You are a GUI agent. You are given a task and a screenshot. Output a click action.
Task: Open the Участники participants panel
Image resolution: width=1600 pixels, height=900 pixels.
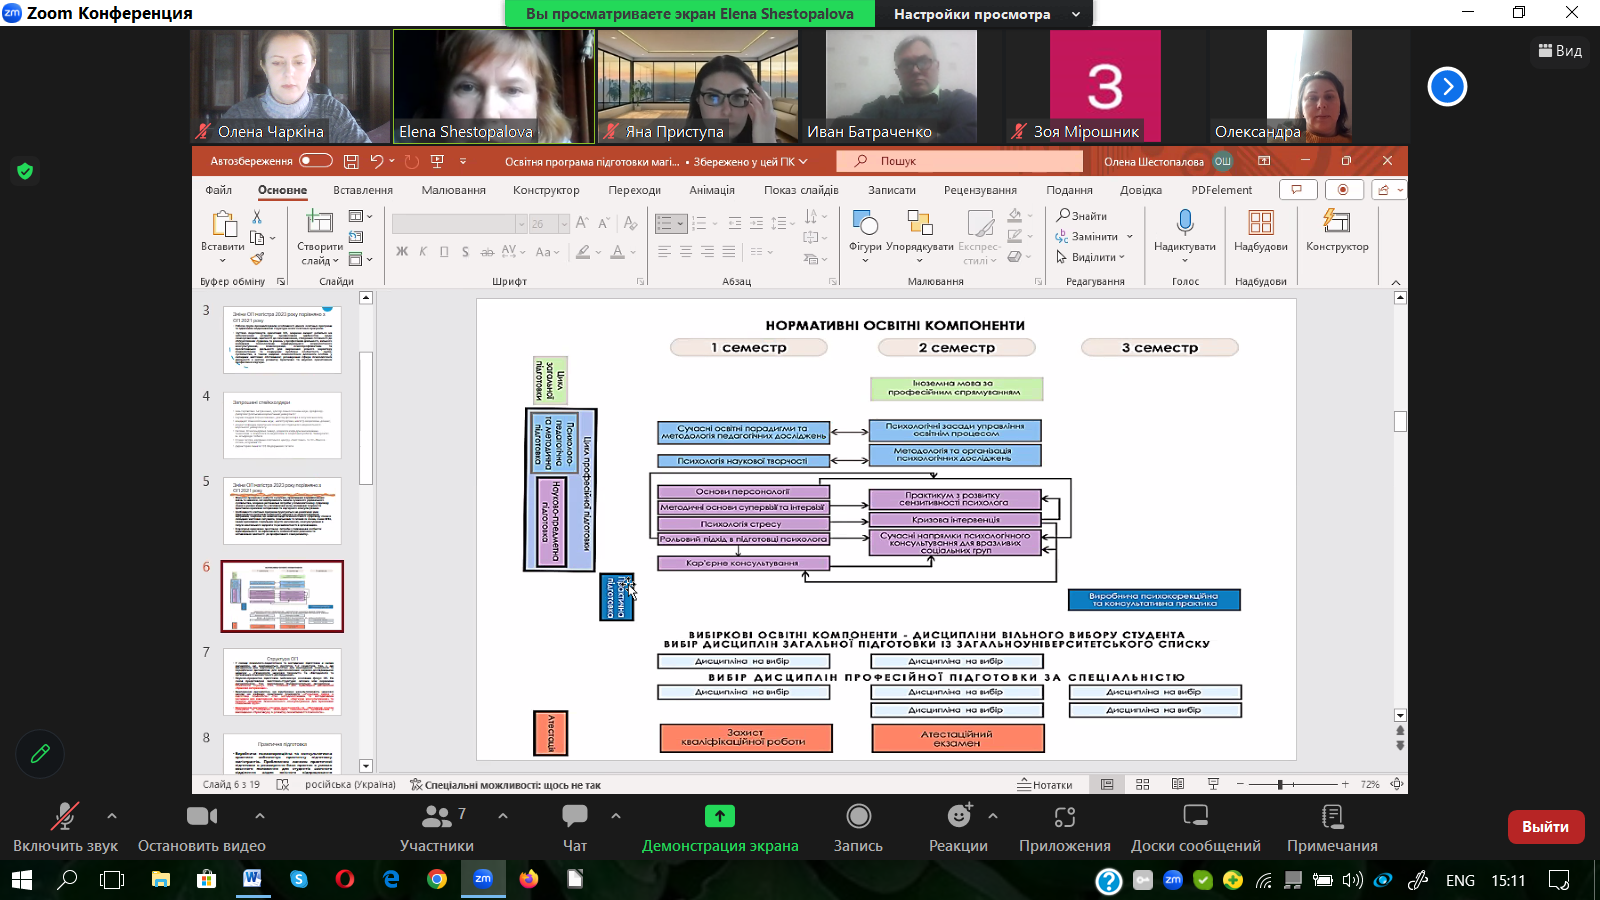click(437, 828)
